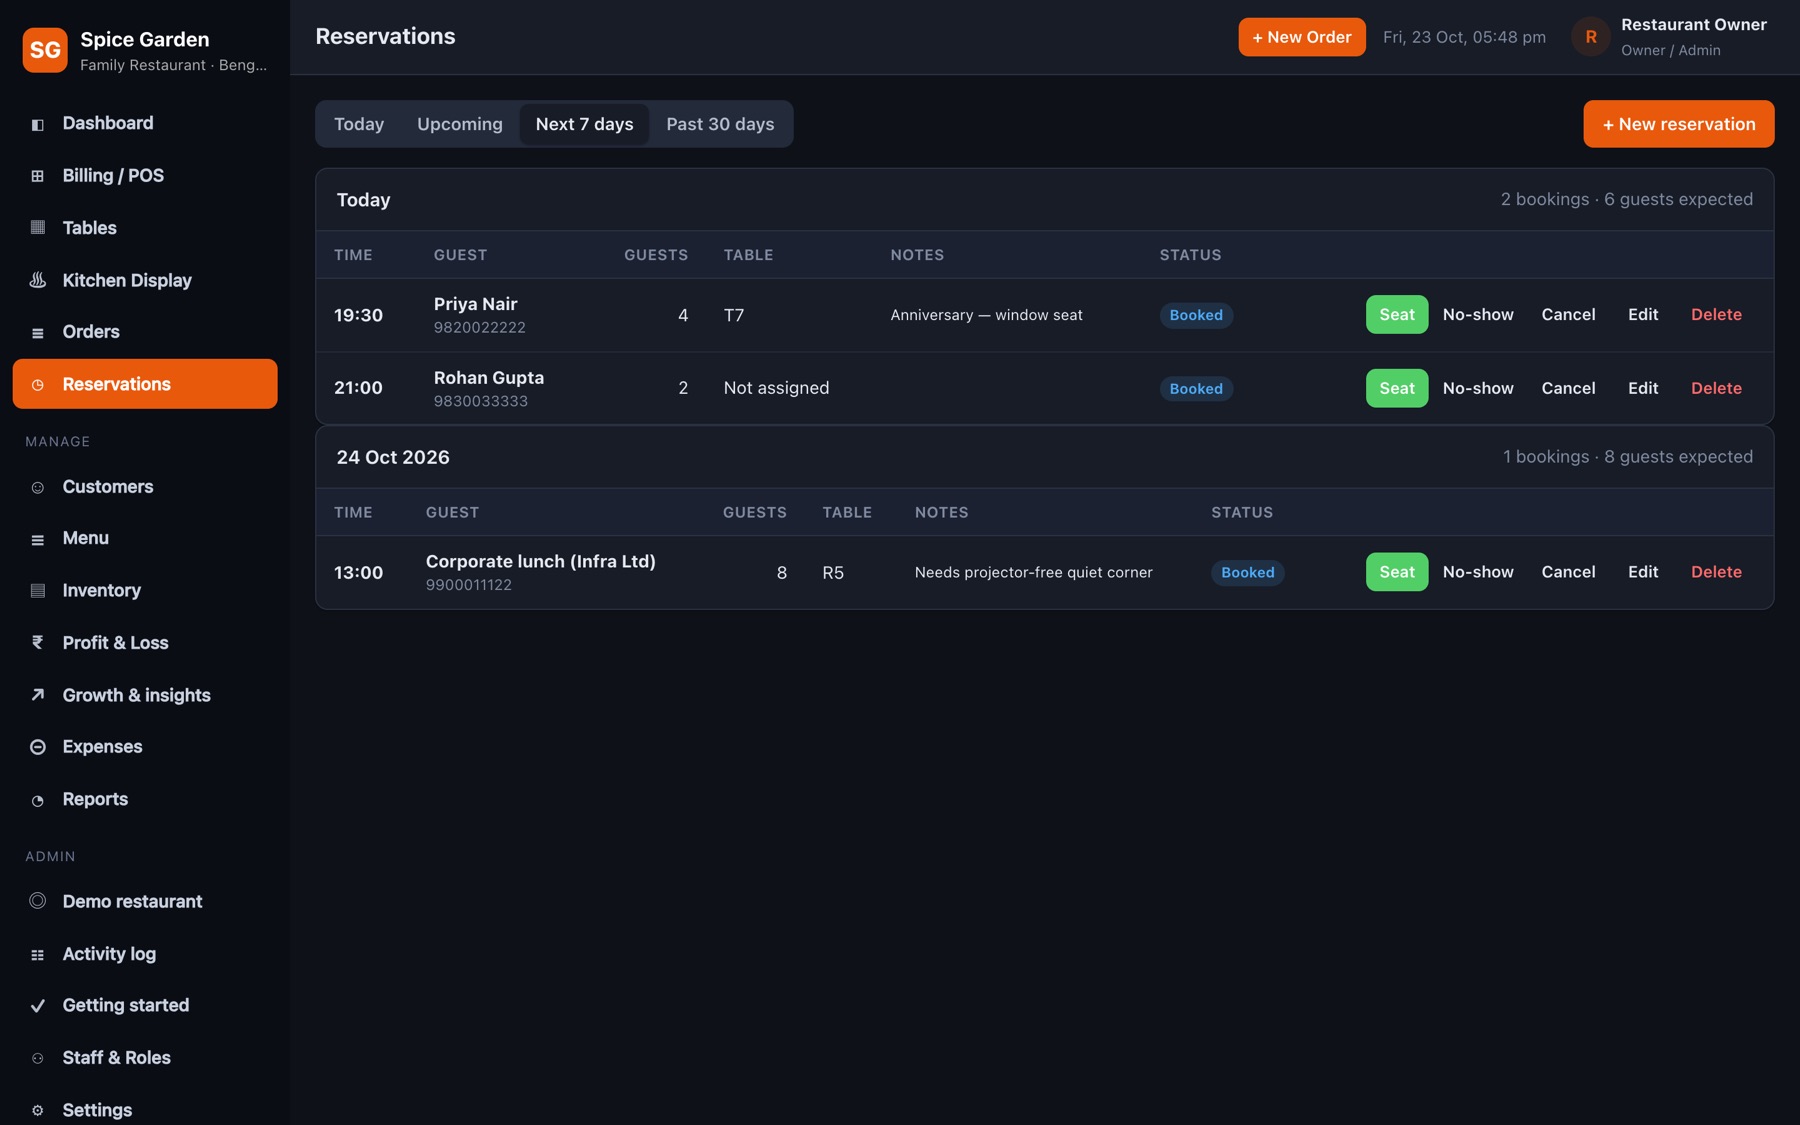Click Rohan Gupta's Booked status badge
The height and width of the screenshot is (1125, 1800).
pos(1196,389)
